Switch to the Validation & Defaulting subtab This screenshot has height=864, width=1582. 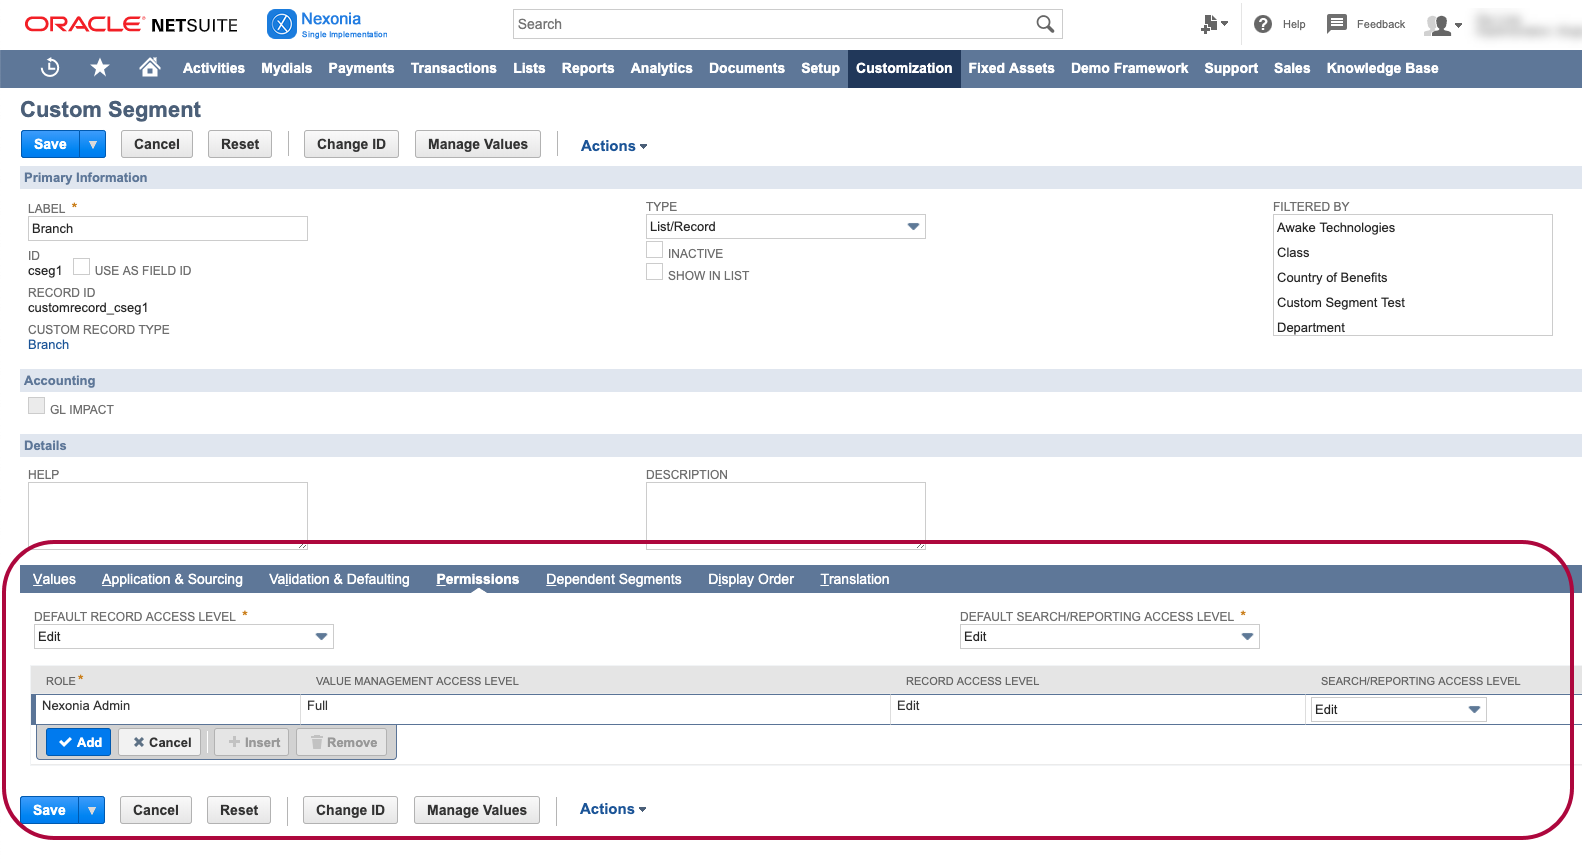[339, 579]
